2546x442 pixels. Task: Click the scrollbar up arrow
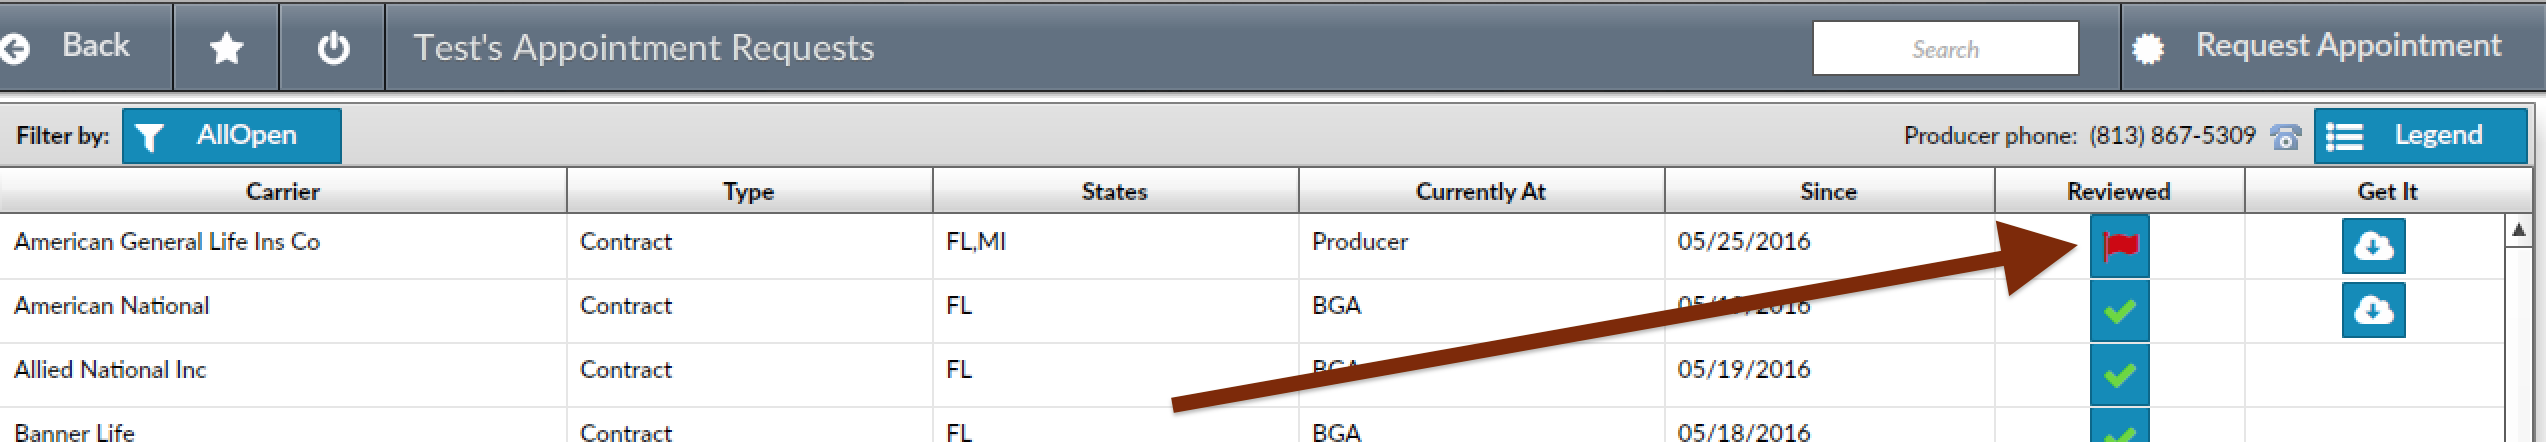click(x=2519, y=231)
